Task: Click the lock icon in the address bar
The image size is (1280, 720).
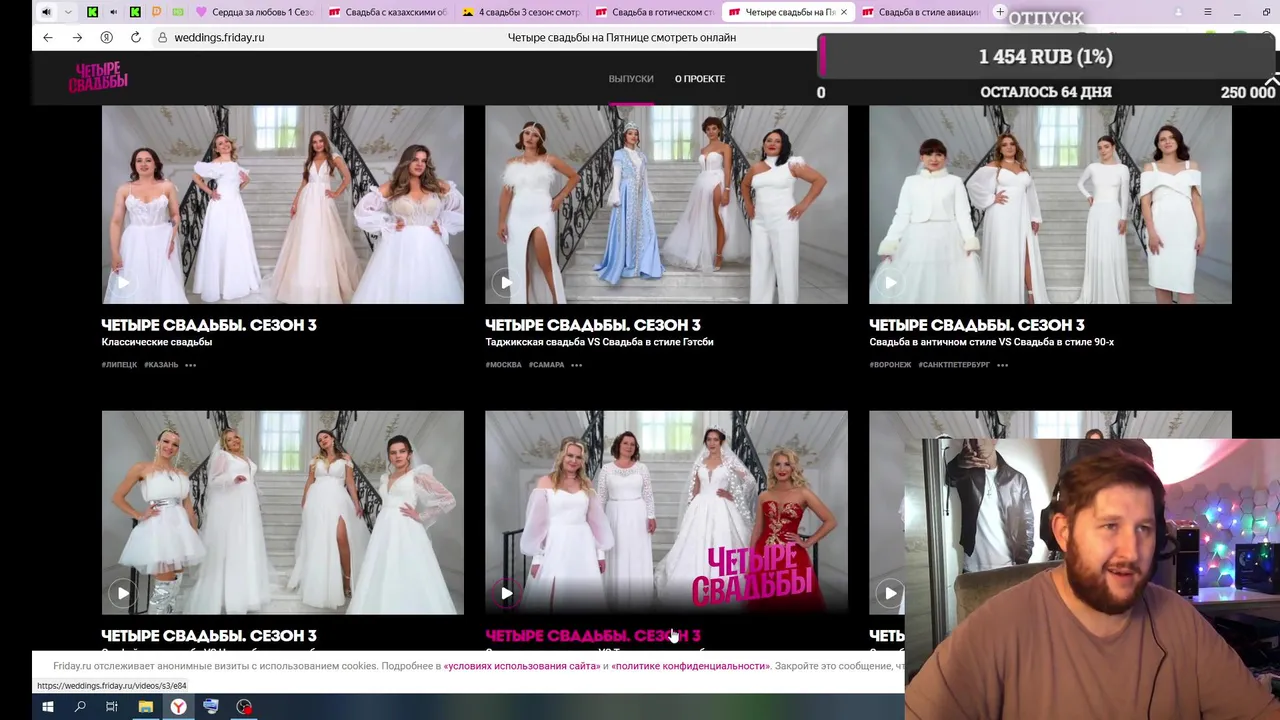Action: [162, 37]
